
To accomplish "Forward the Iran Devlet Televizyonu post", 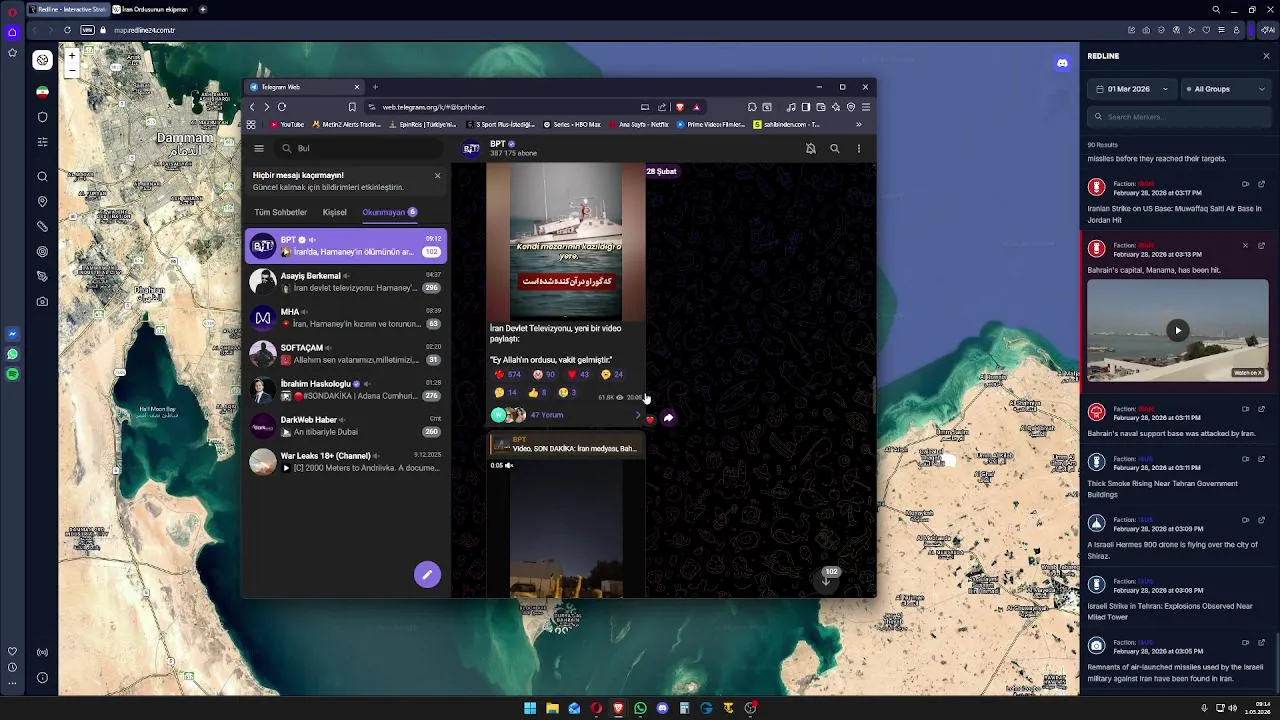I will [x=668, y=418].
